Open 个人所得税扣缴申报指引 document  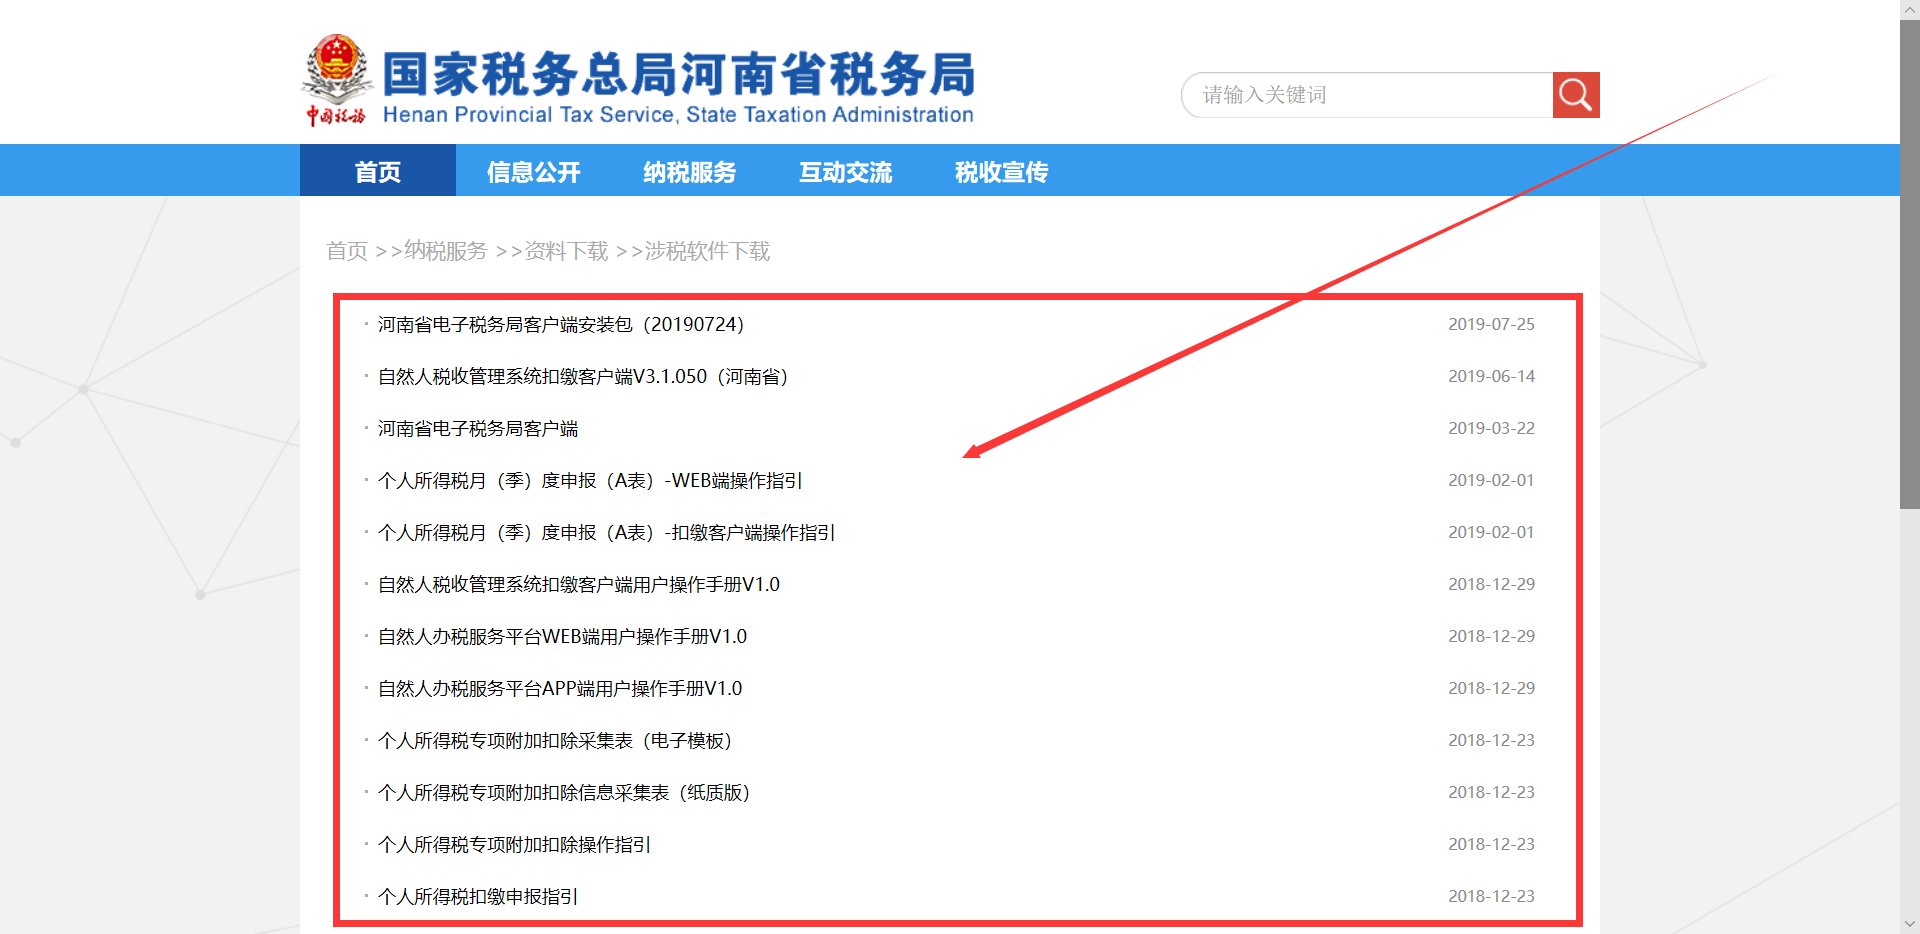[x=477, y=897]
